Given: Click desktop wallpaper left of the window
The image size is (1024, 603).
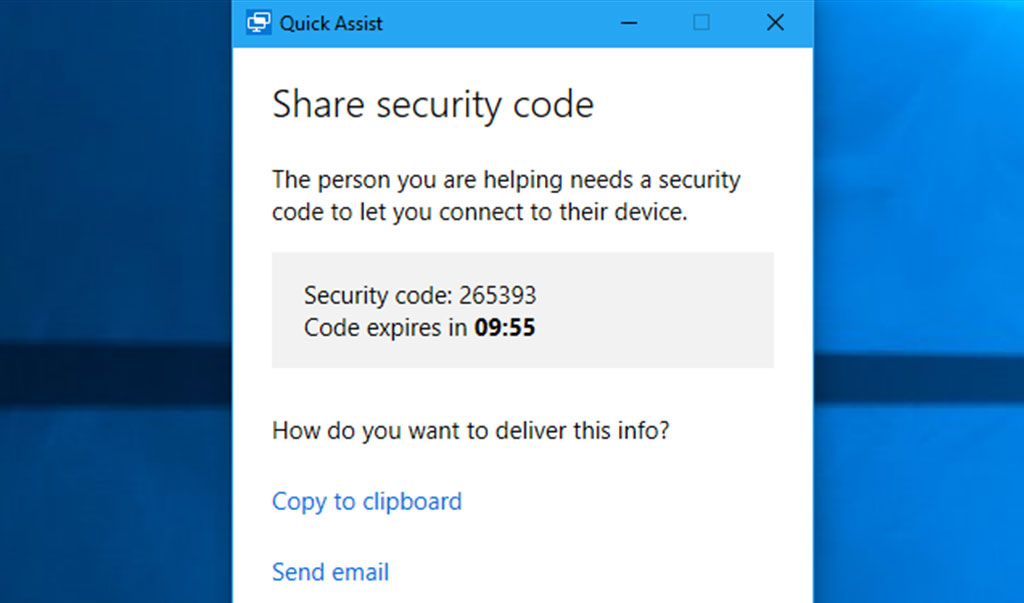Looking at the screenshot, I should pos(110,250).
